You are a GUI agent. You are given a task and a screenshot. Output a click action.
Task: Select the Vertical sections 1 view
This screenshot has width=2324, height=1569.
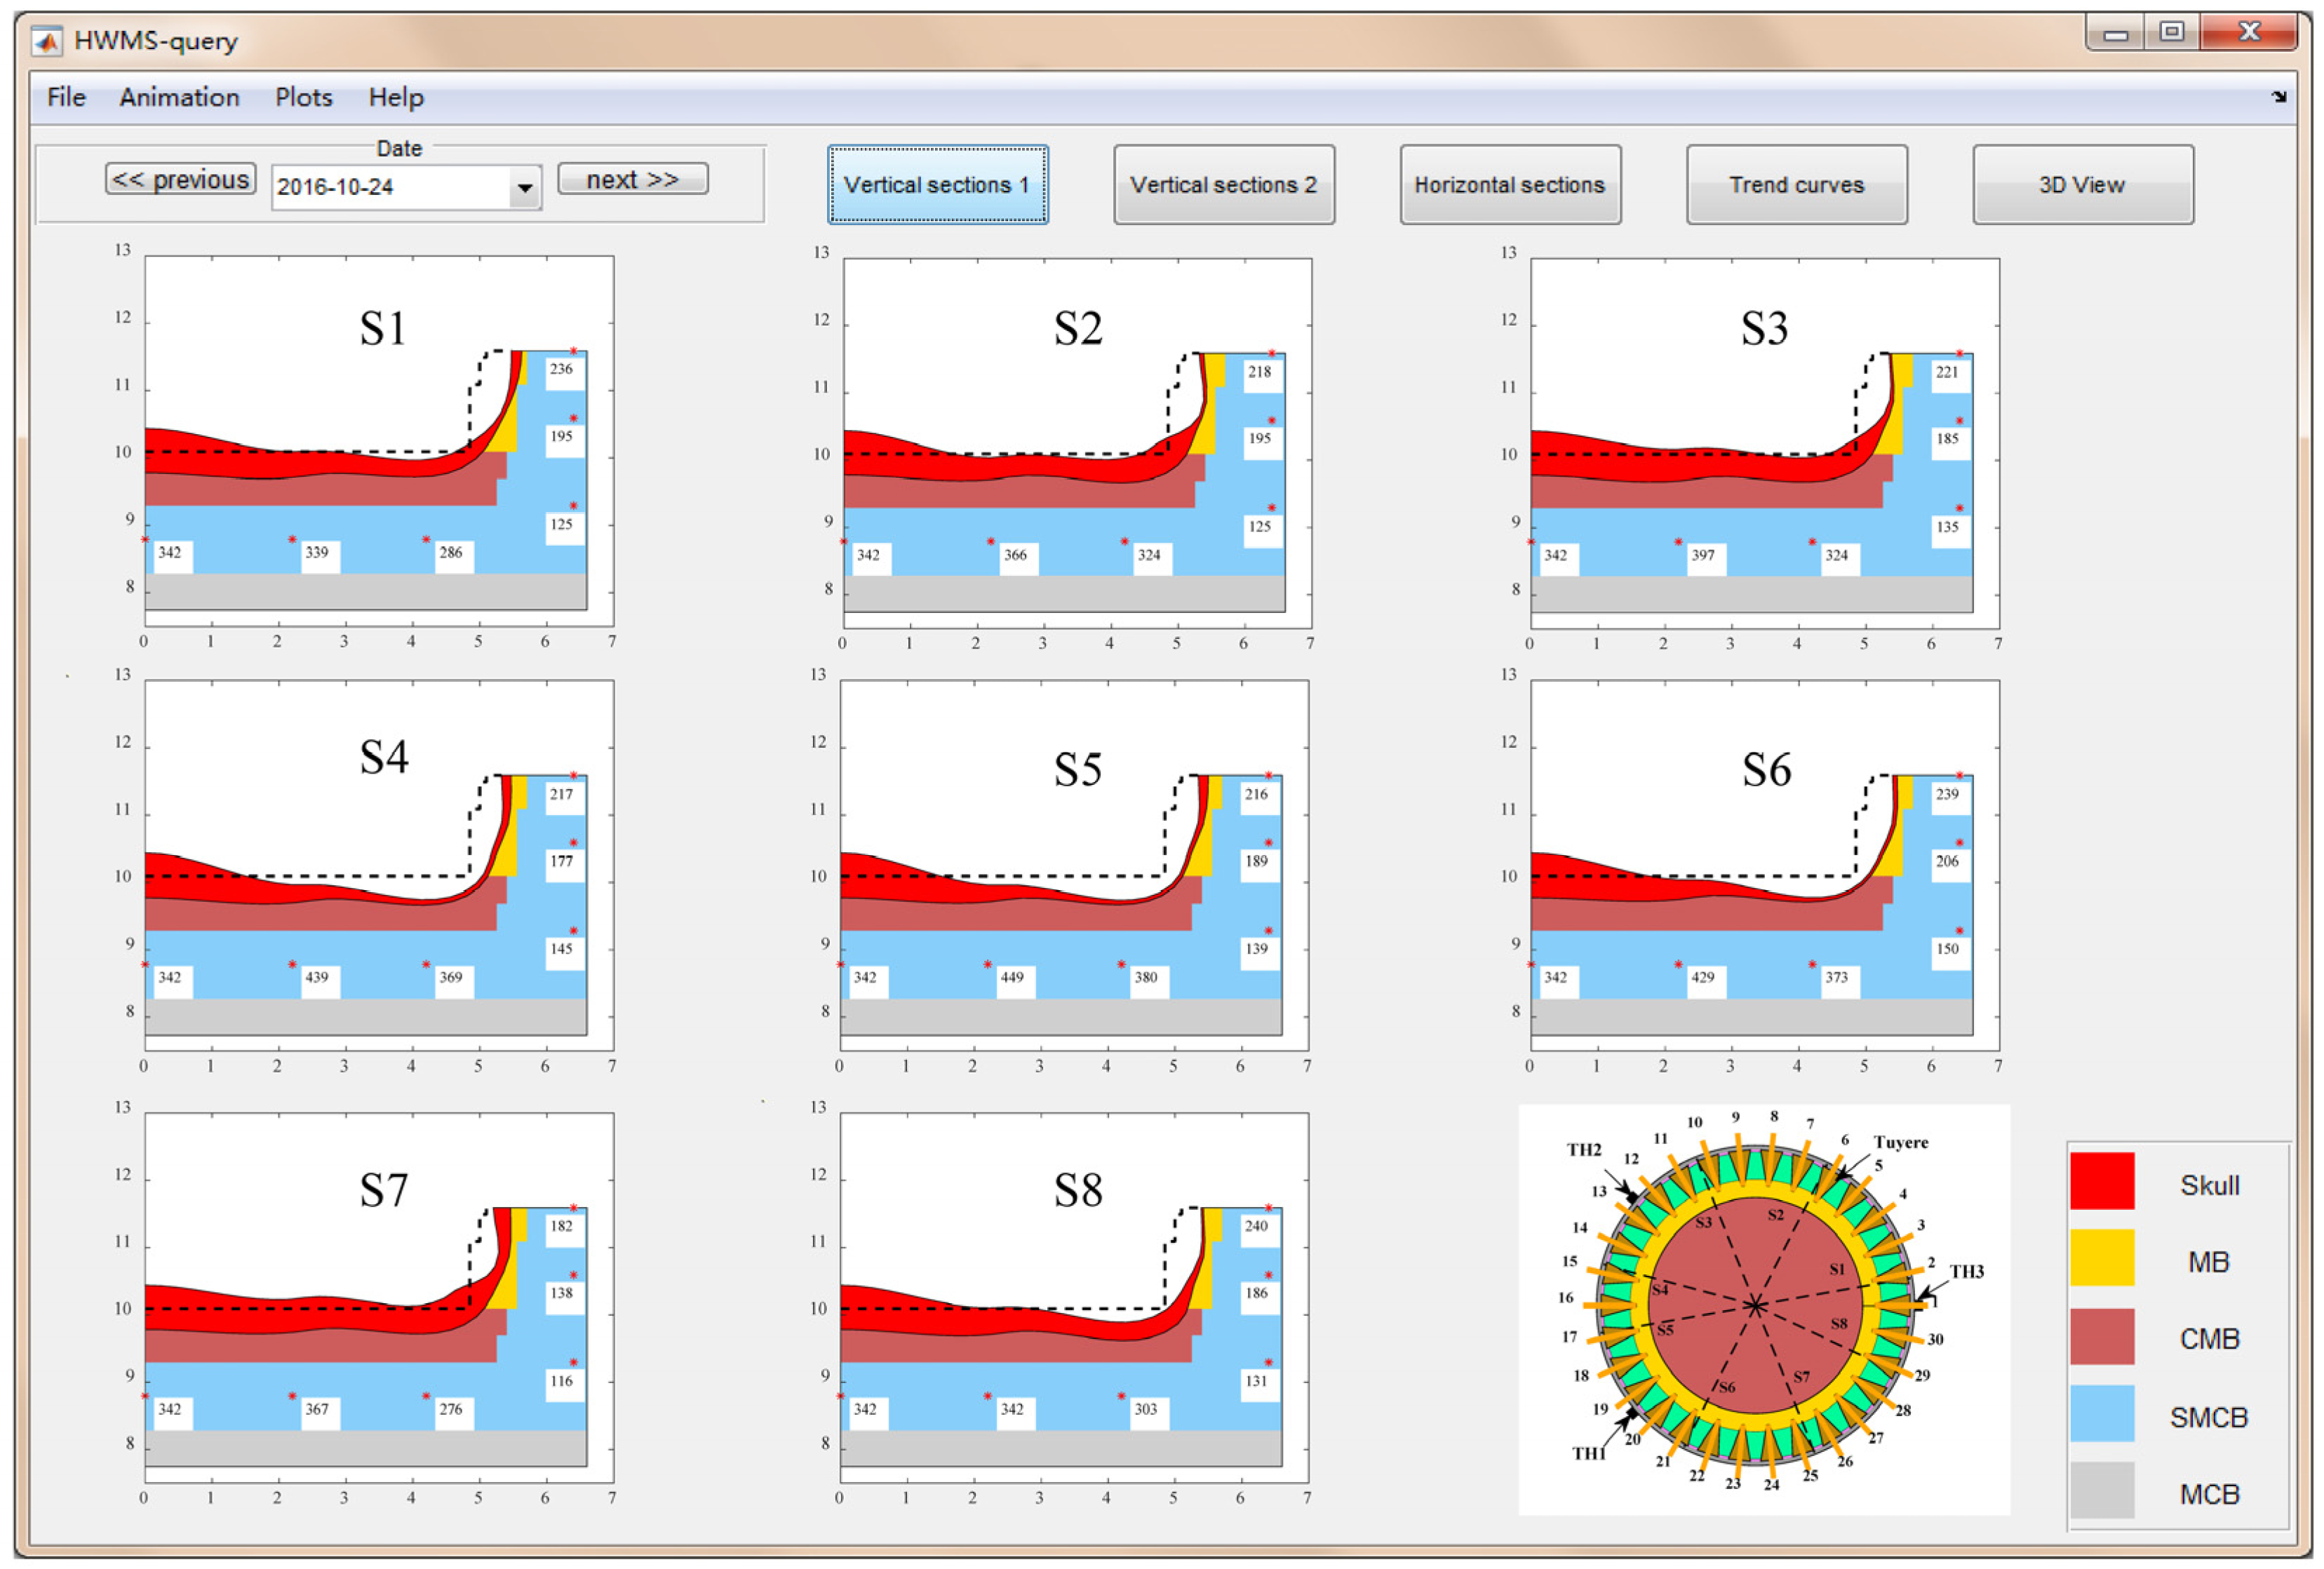coord(937,185)
